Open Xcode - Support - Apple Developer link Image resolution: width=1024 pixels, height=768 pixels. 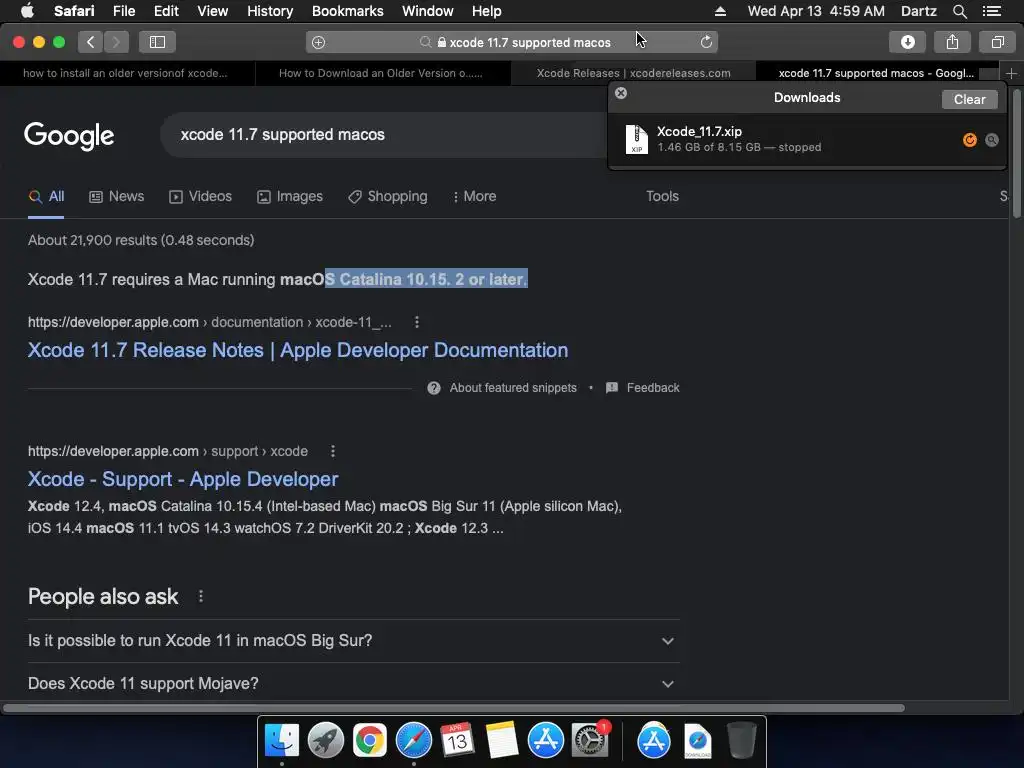[x=183, y=479]
